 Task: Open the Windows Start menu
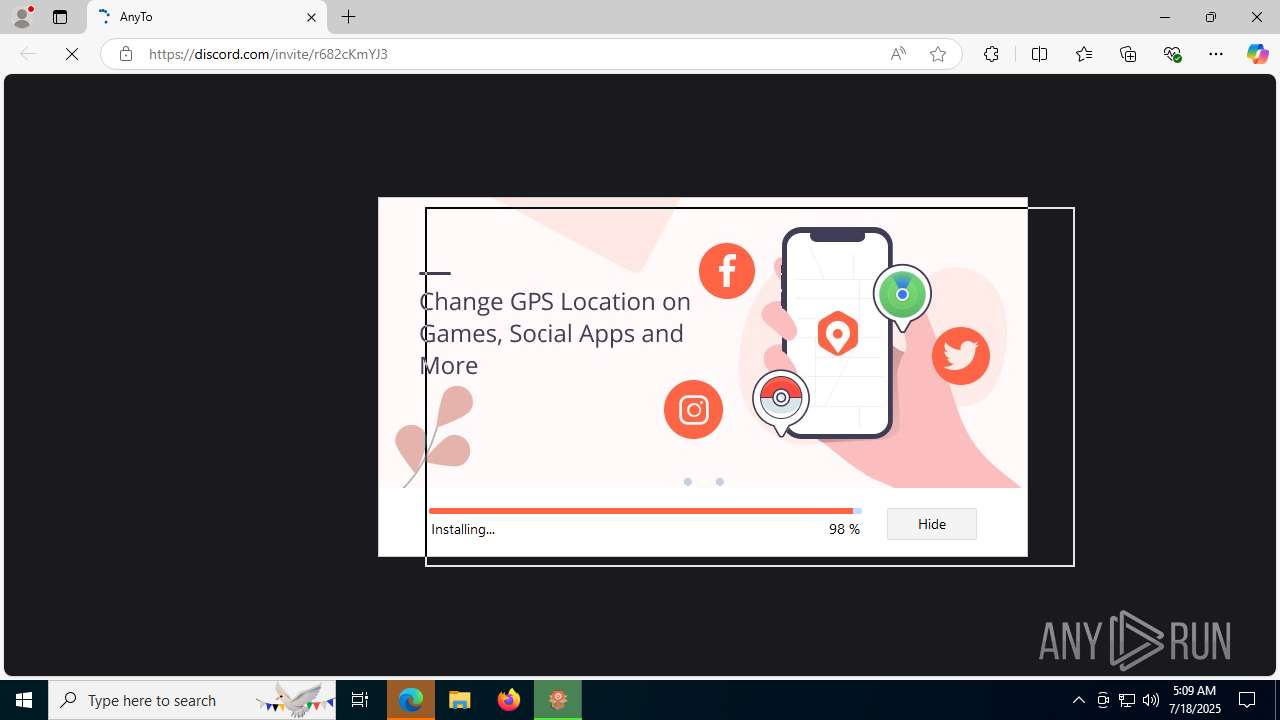(24, 700)
